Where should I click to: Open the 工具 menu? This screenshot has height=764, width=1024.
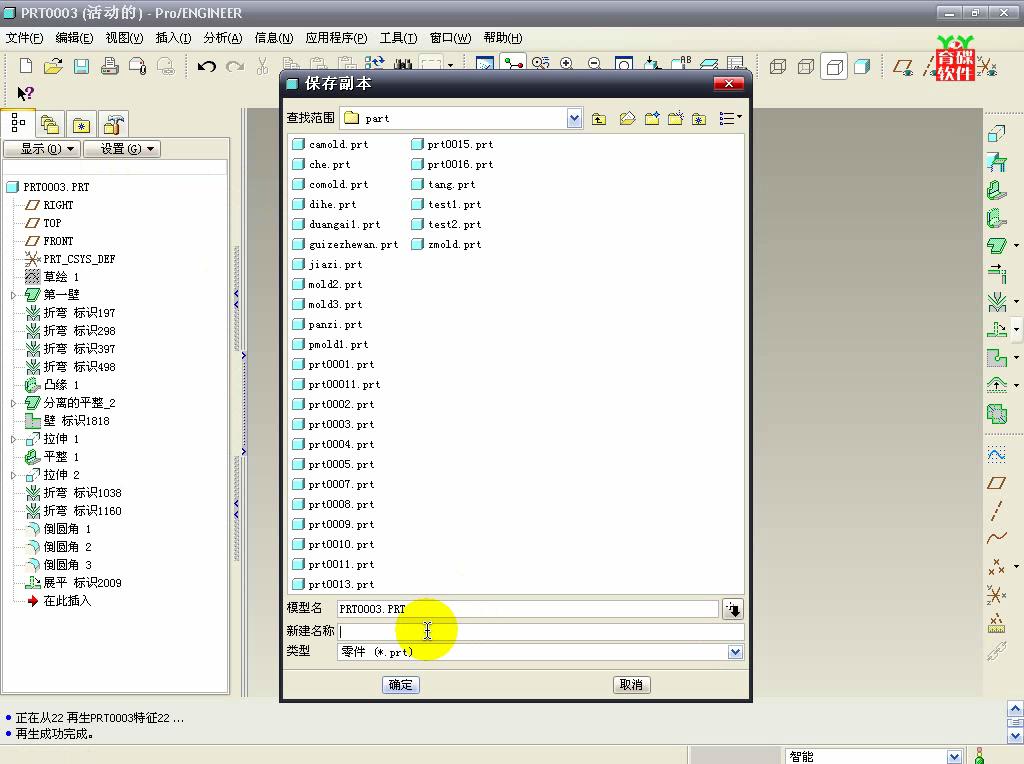point(398,38)
